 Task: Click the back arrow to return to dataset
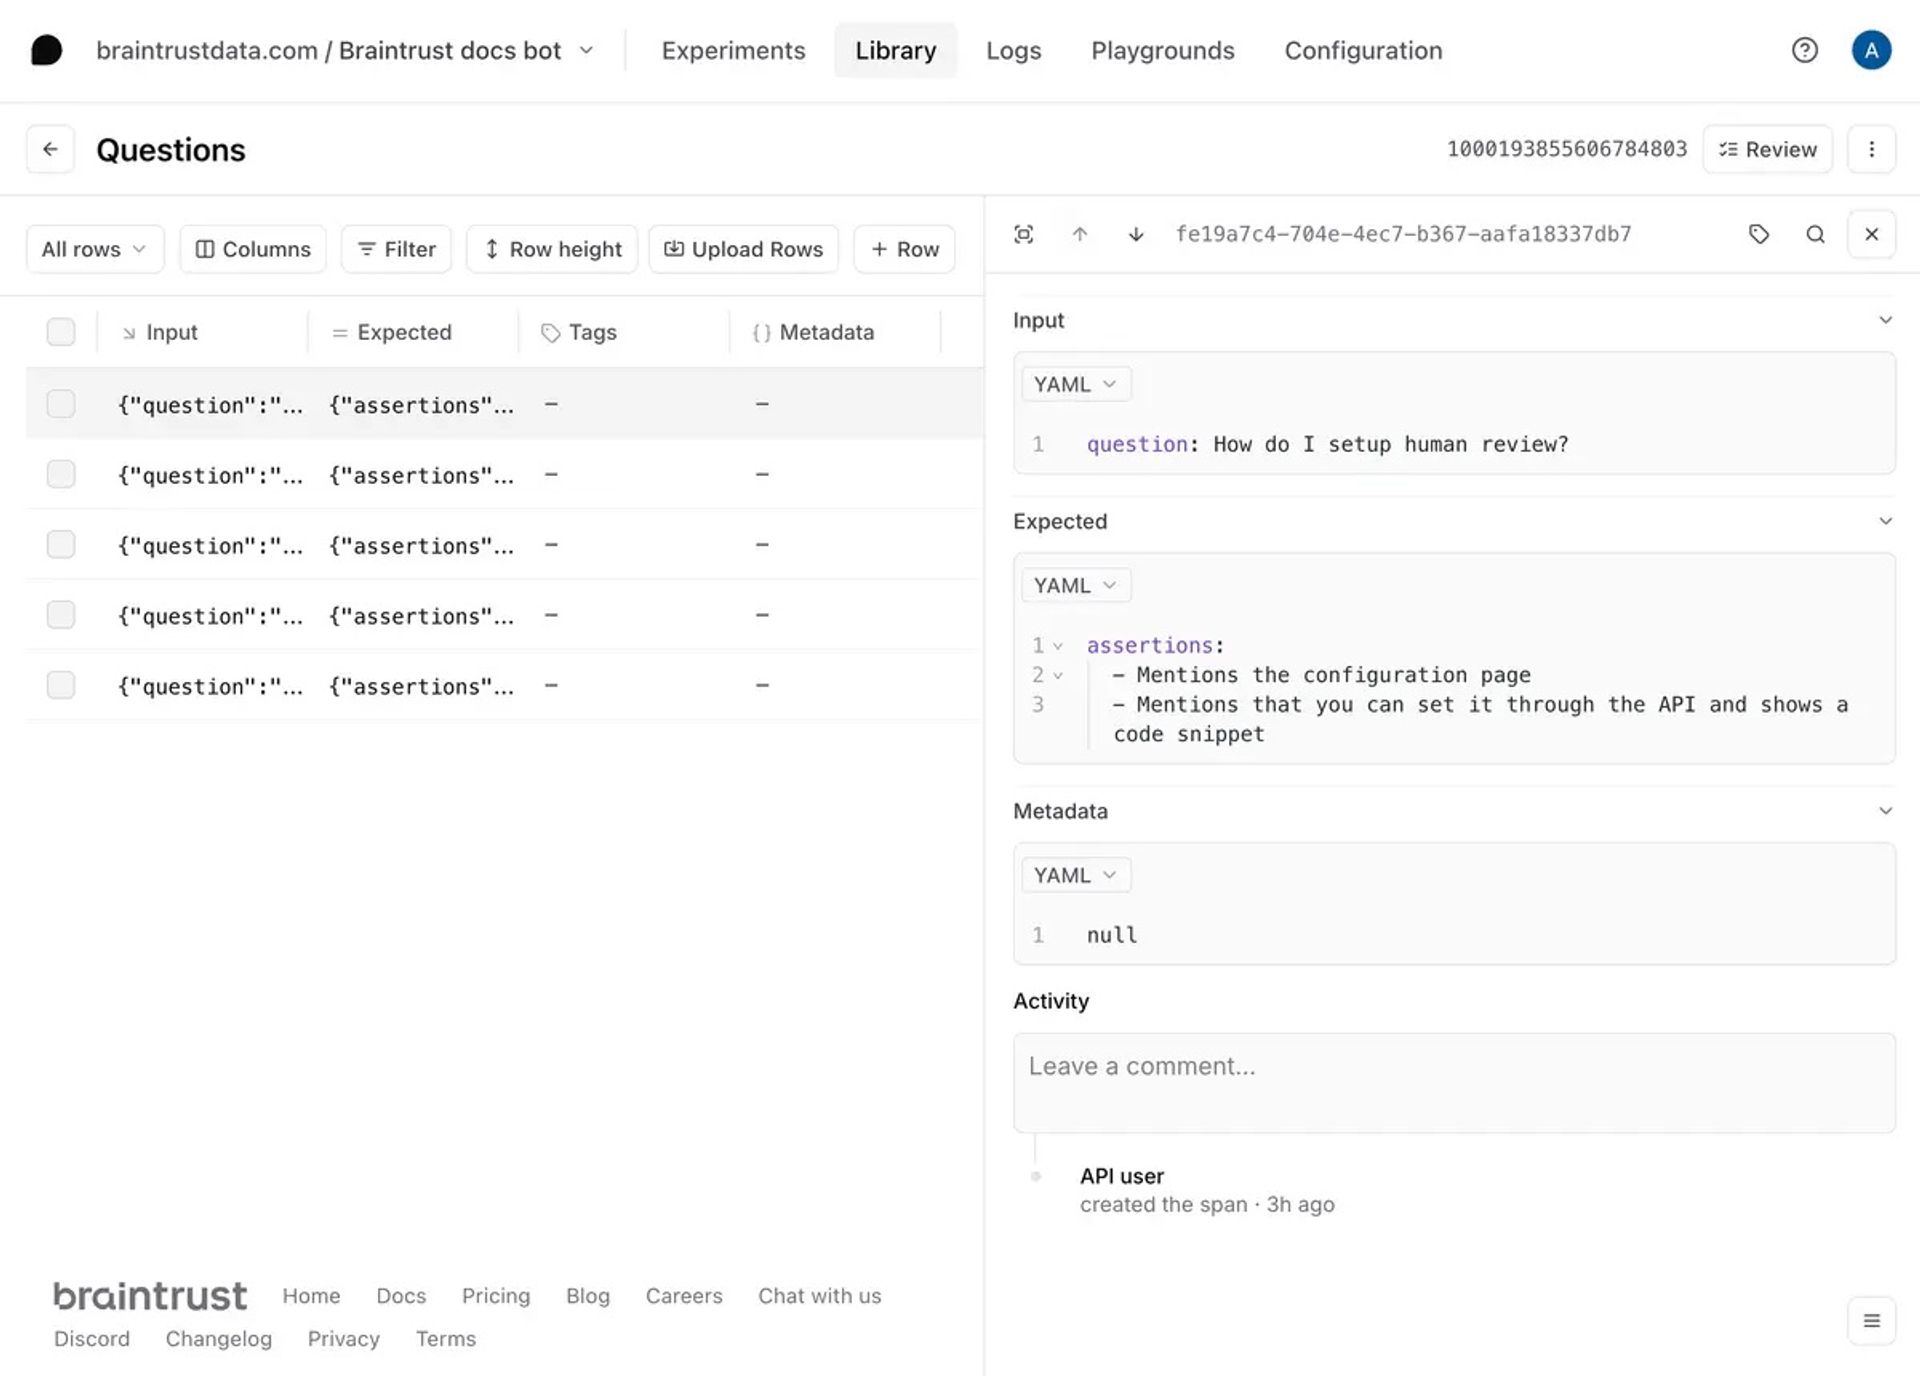point(49,149)
